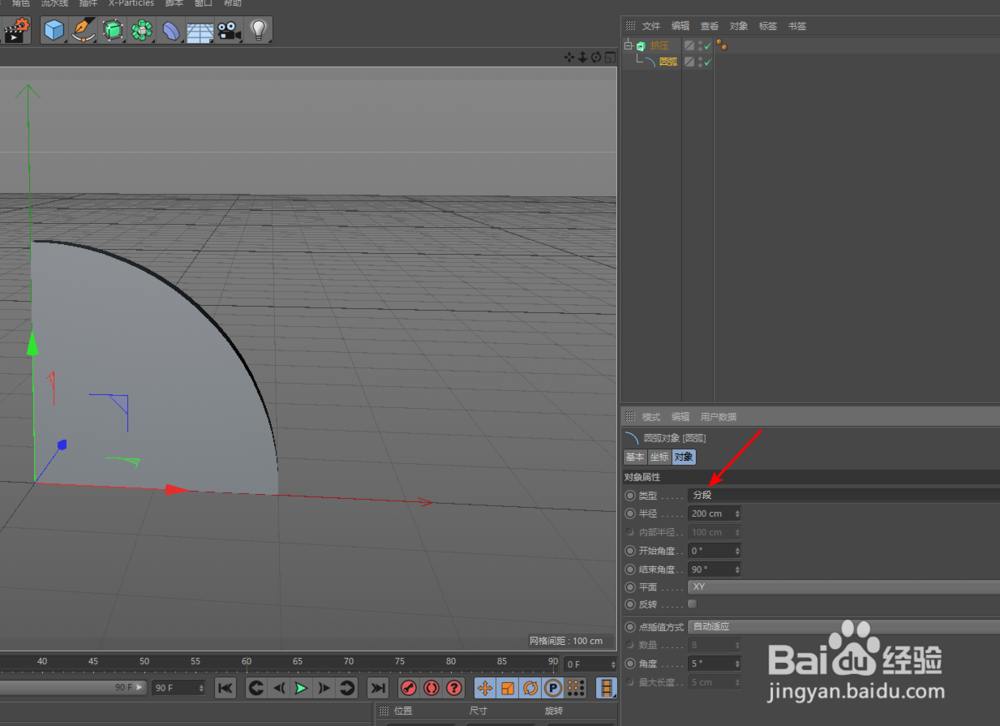This screenshot has width=1000, height=726.
Task: Collapse the Extrude object tree node
Action: [x=628, y=45]
